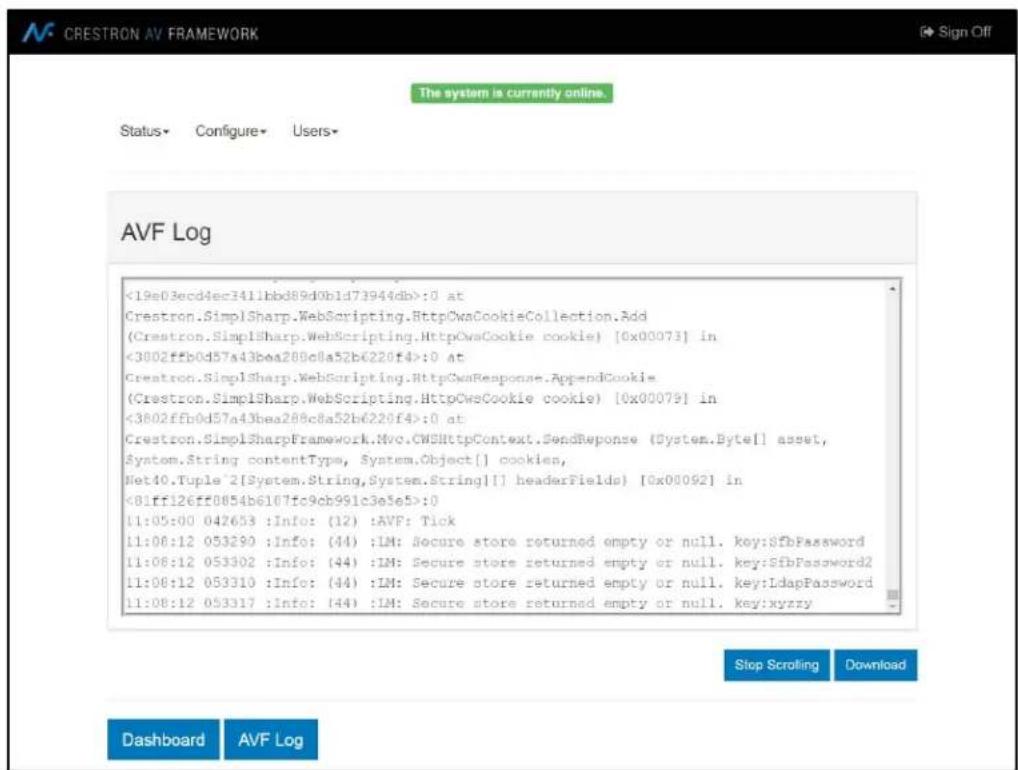Click the 'System.String contentType' log line
Image resolution: width=1018 pixels, height=770 pixels.
click(345, 460)
